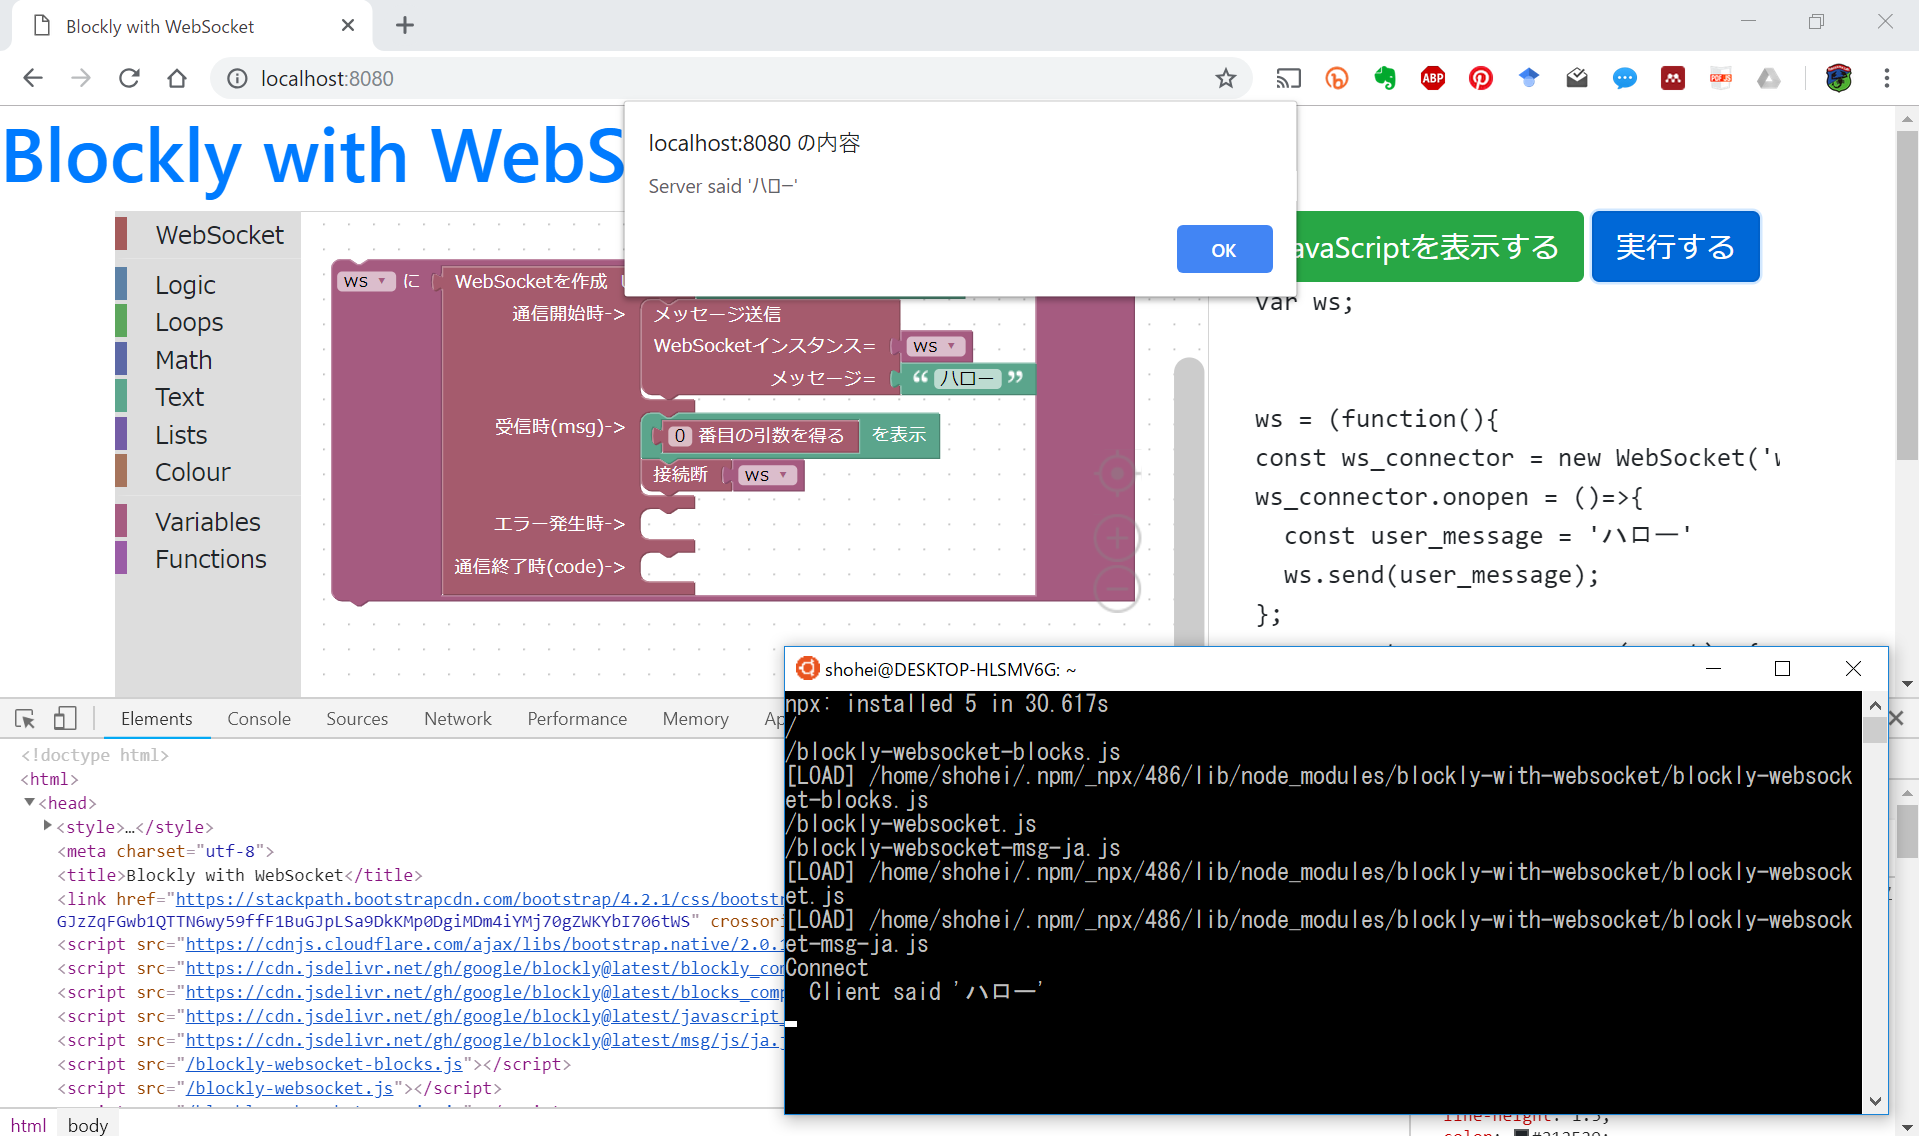Select the body breadcrumb in DevTools
The width and height of the screenshot is (1919, 1136).
click(x=88, y=1125)
